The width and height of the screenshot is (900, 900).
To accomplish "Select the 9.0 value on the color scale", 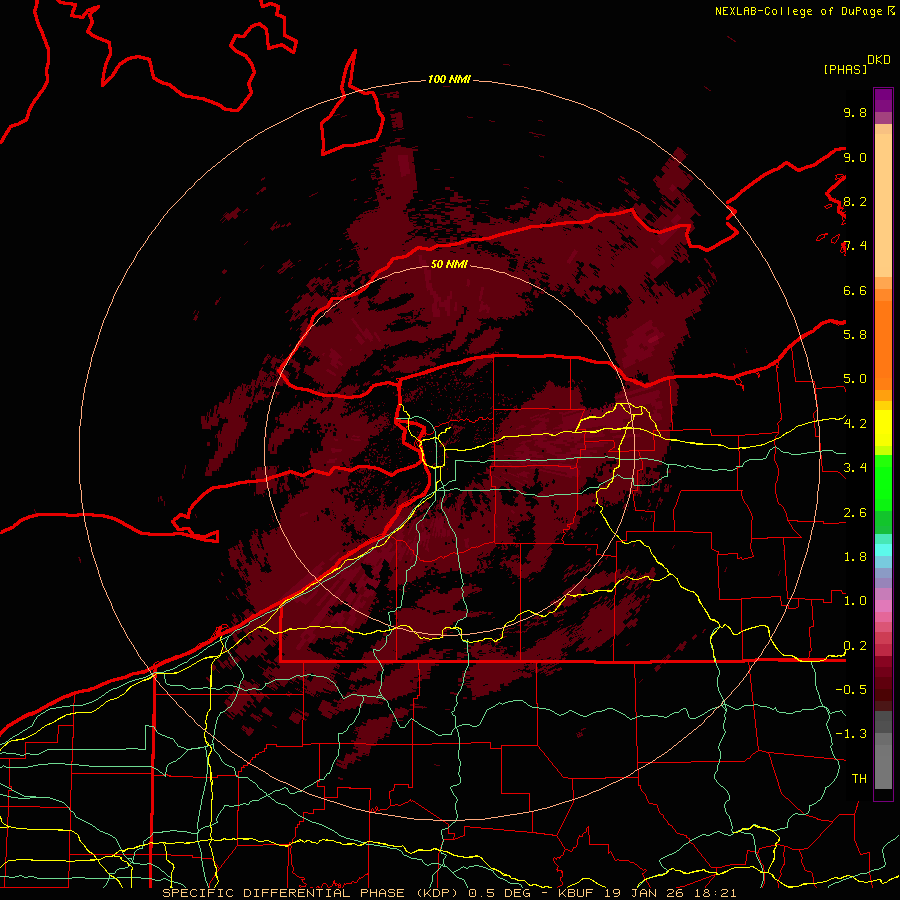I will 855,157.
